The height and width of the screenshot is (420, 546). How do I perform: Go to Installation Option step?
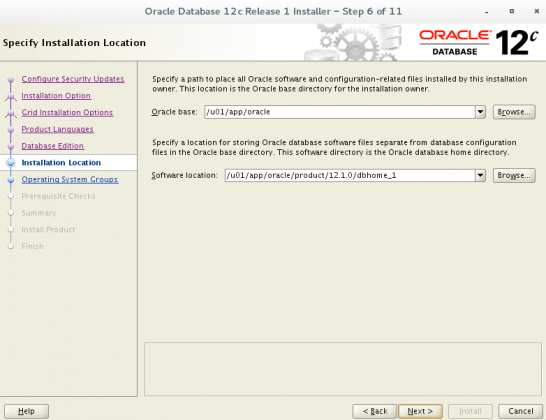pos(56,96)
